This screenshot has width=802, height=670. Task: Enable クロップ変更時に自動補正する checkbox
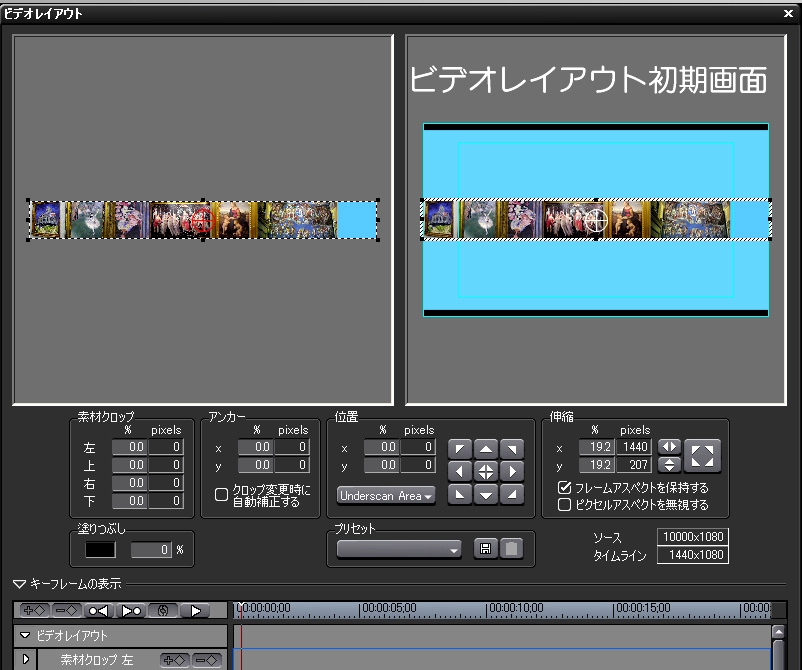pos(222,494)
